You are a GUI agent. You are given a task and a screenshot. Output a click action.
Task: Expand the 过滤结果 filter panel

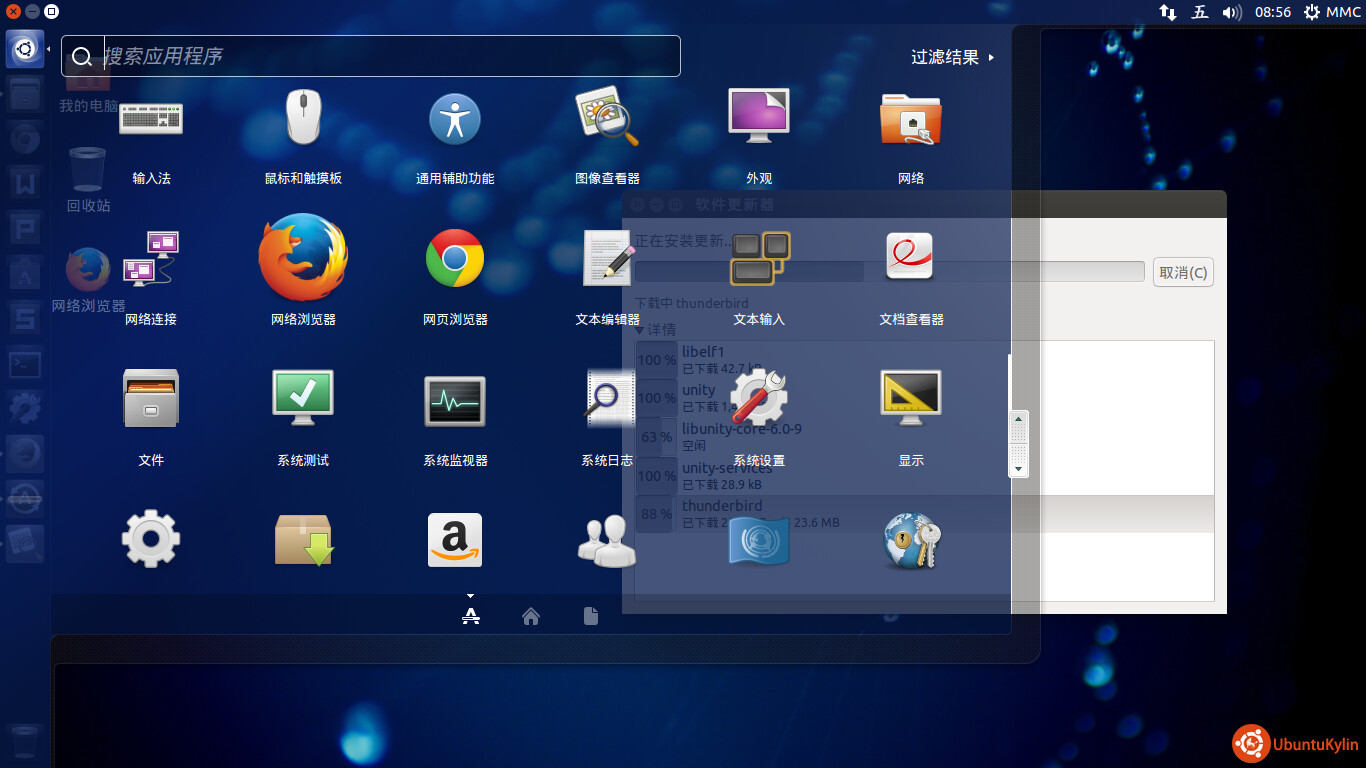[x=952, y=58]
